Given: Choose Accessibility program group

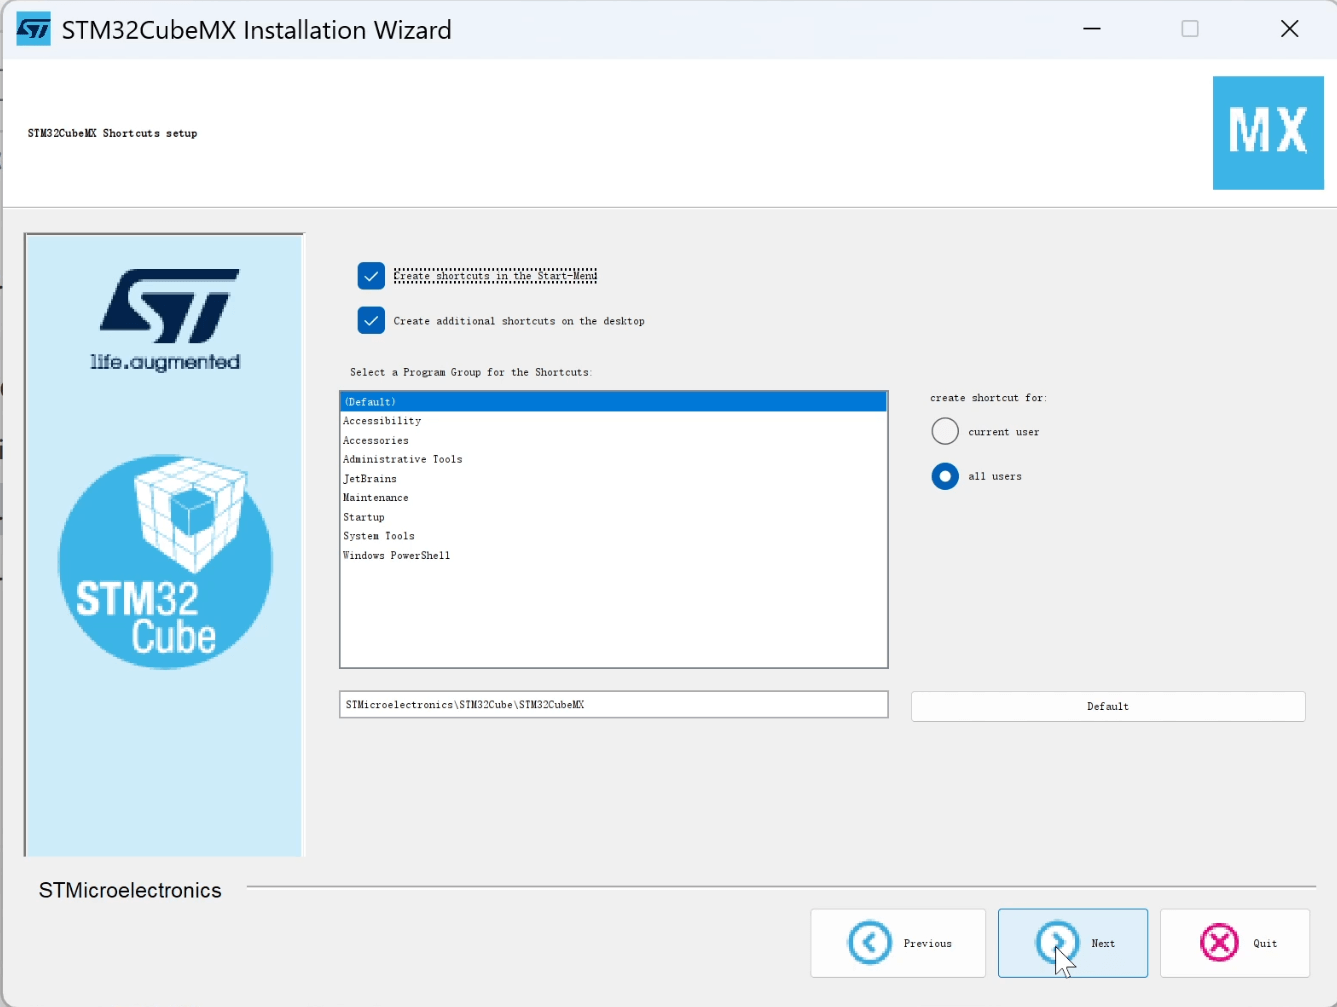Looking at the screenshot, I should point(382,421).
